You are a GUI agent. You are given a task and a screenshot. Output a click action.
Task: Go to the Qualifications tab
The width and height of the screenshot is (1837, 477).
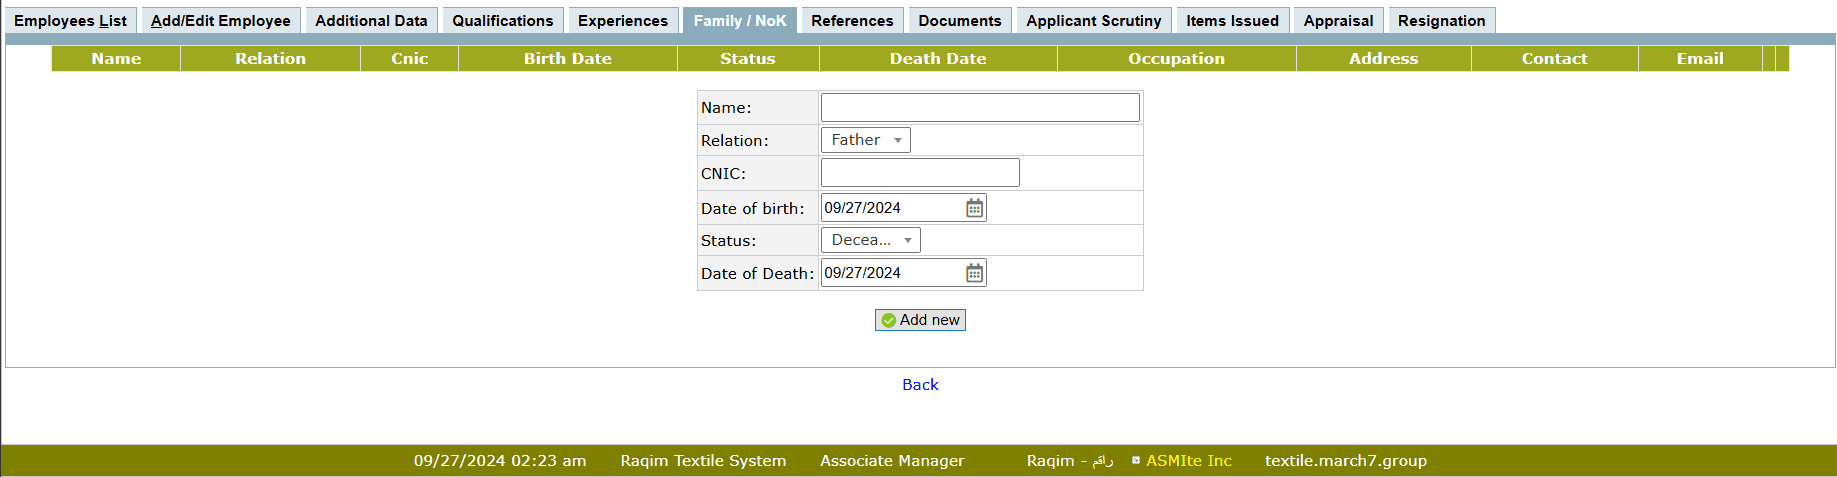click(502, 21)
